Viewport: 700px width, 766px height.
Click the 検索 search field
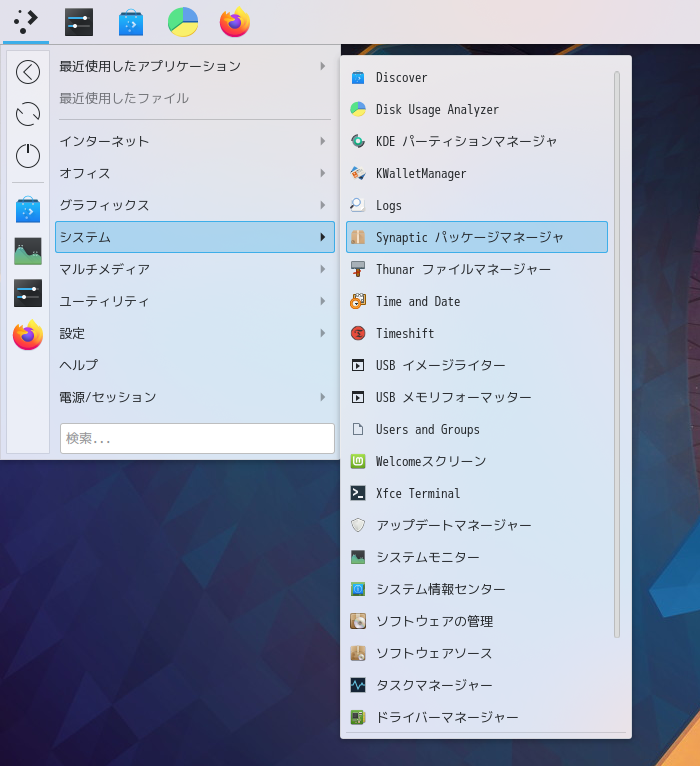pos(197,438)
